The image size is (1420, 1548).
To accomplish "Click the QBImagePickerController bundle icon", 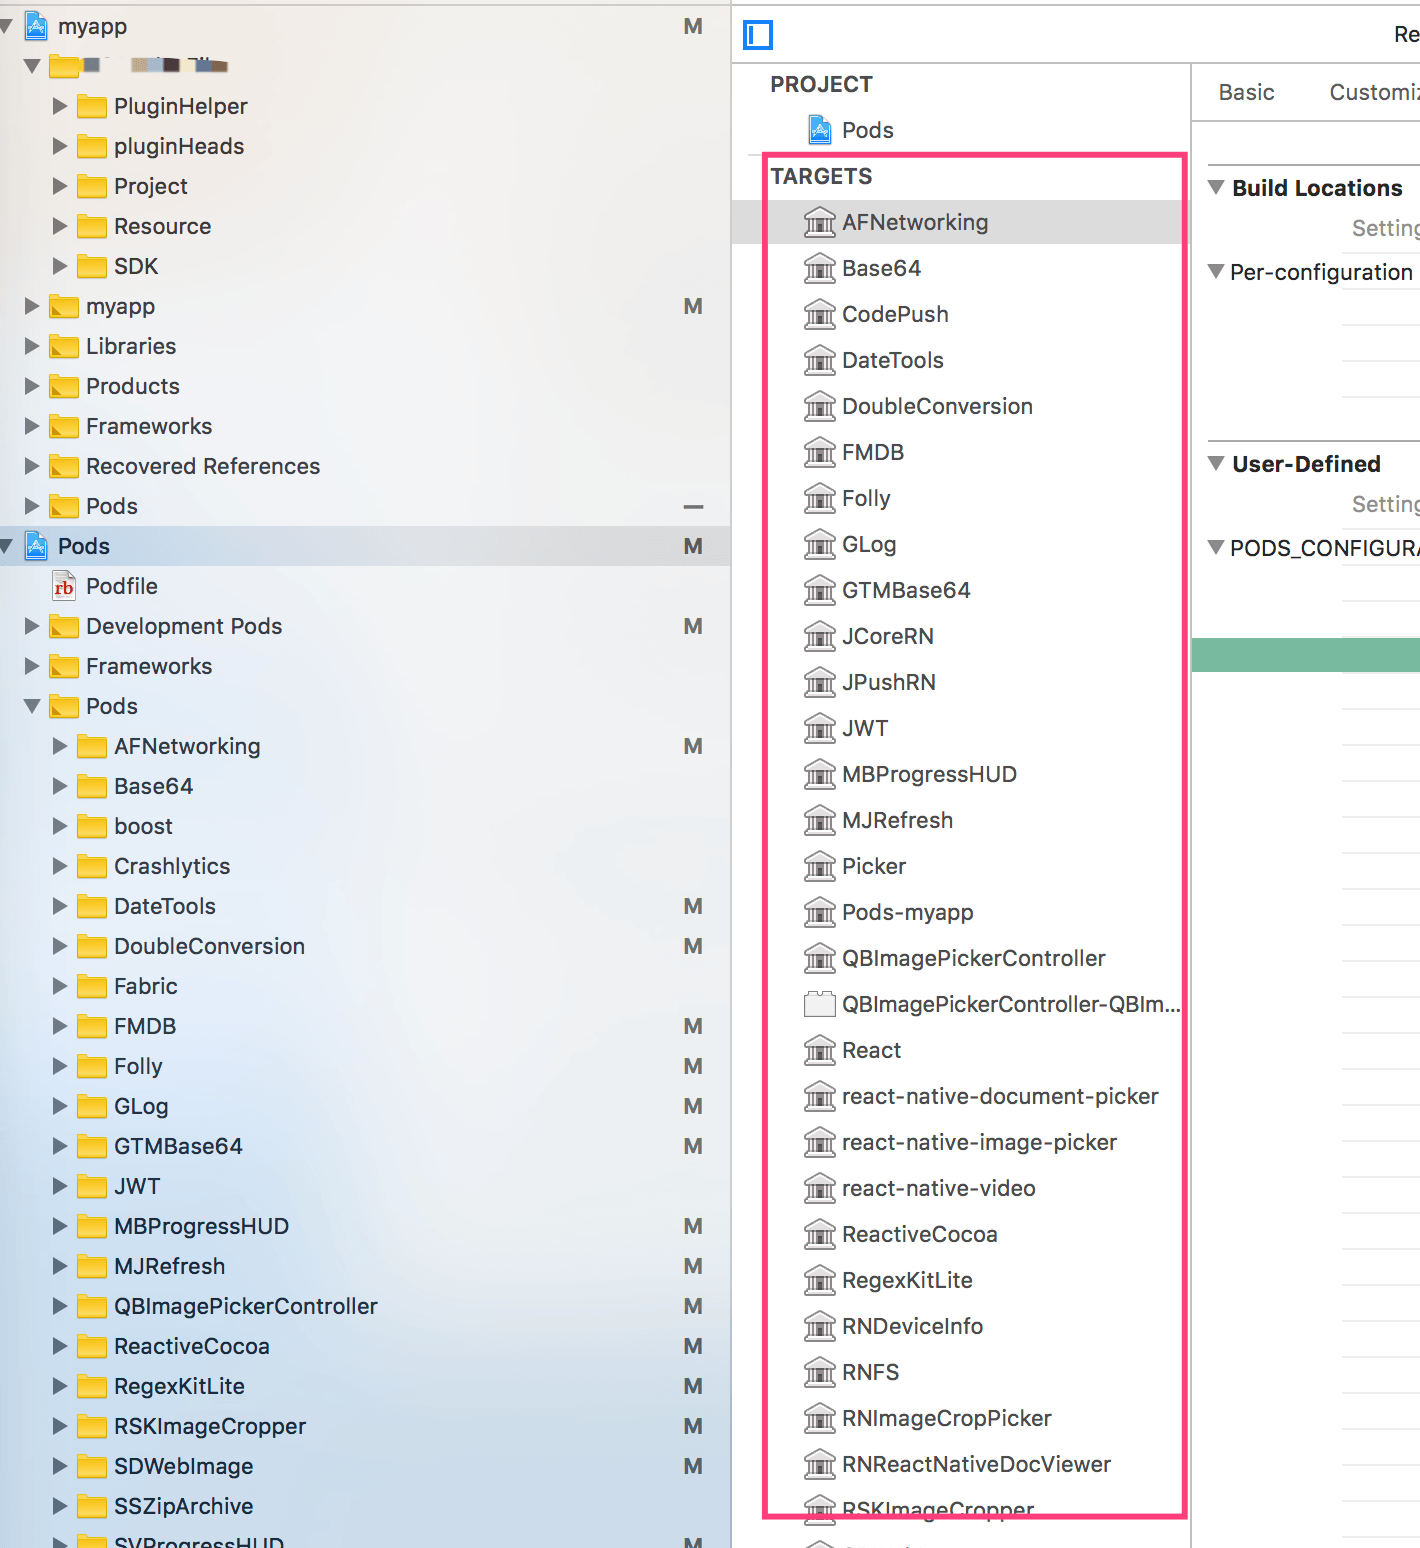I will [x=820, y=1004].
